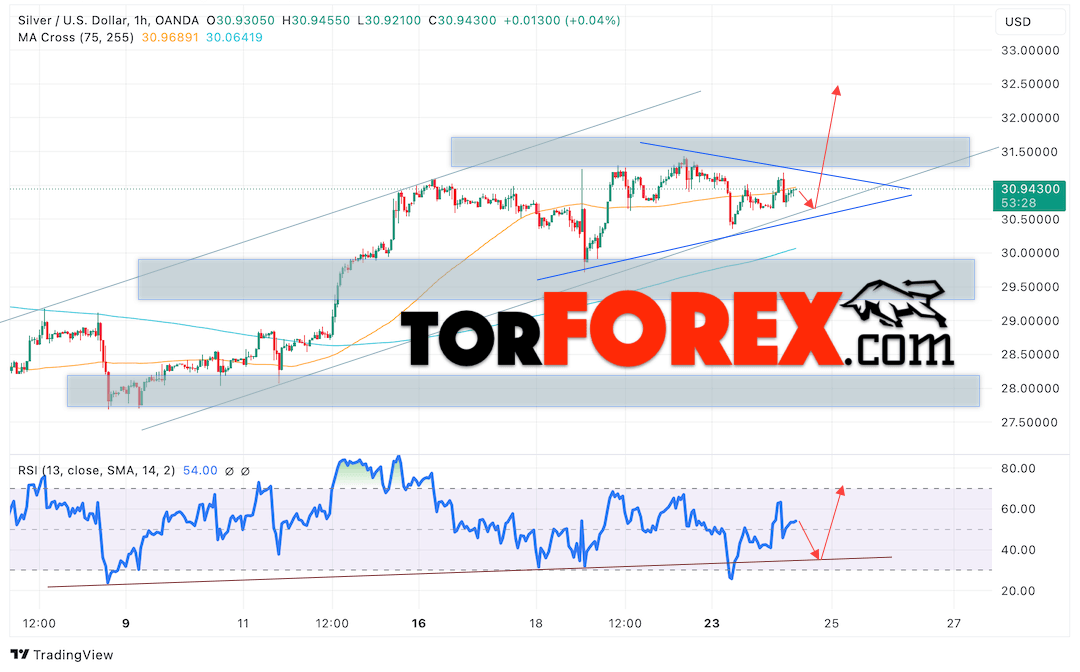Image resolution: width=1080 pixels, height=672 pixels.
Task: Click the RSI value 54.00
Action: 200,470
